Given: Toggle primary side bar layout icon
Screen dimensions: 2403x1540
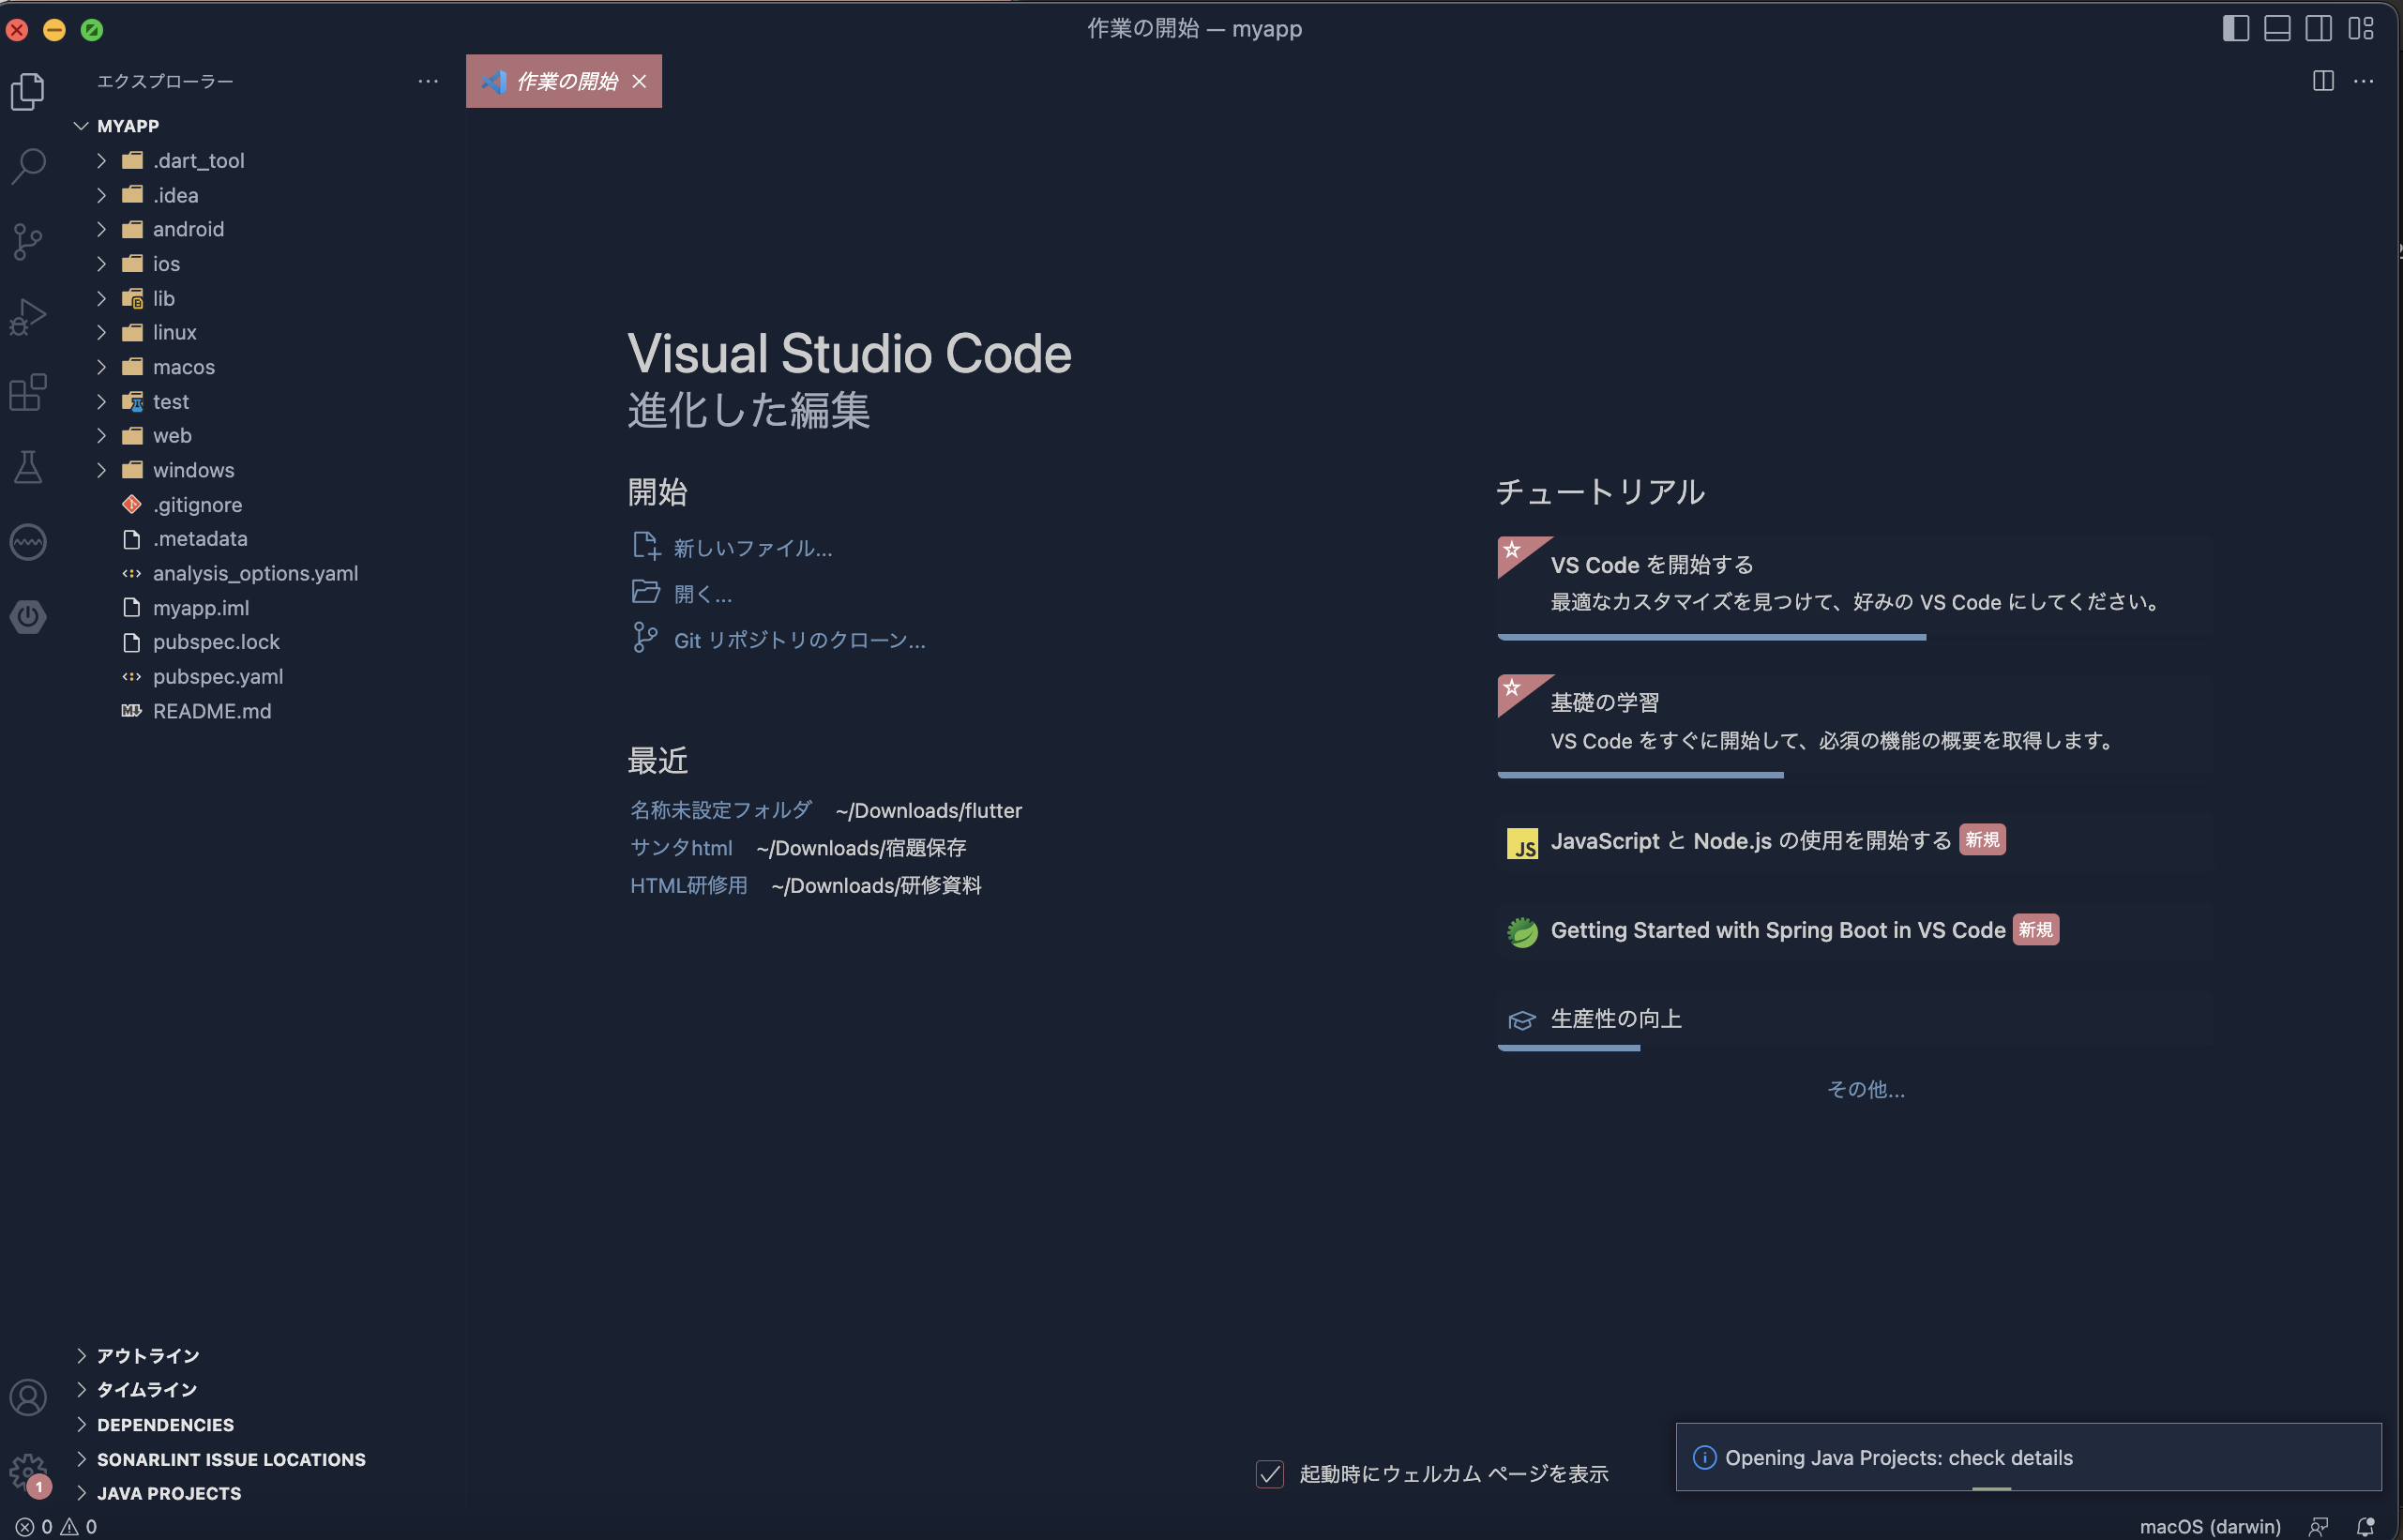Looking at the screenshot, I should [x=2235, y=28].
